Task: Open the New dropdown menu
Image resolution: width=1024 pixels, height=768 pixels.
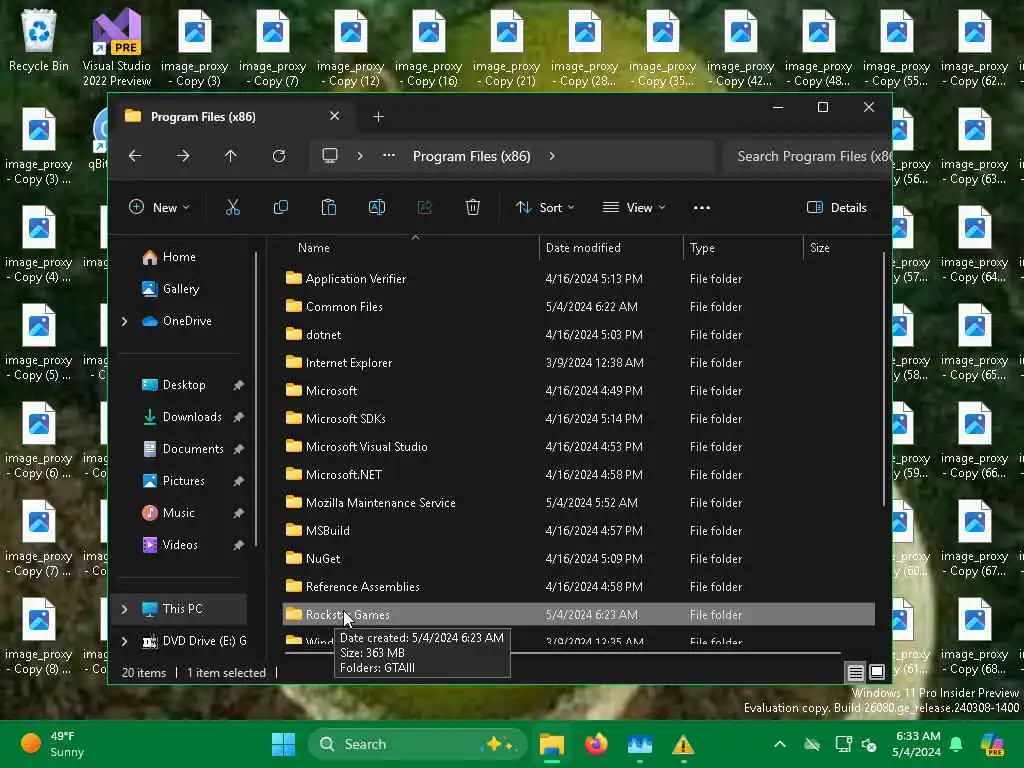Action: click(x=159, y=208)
